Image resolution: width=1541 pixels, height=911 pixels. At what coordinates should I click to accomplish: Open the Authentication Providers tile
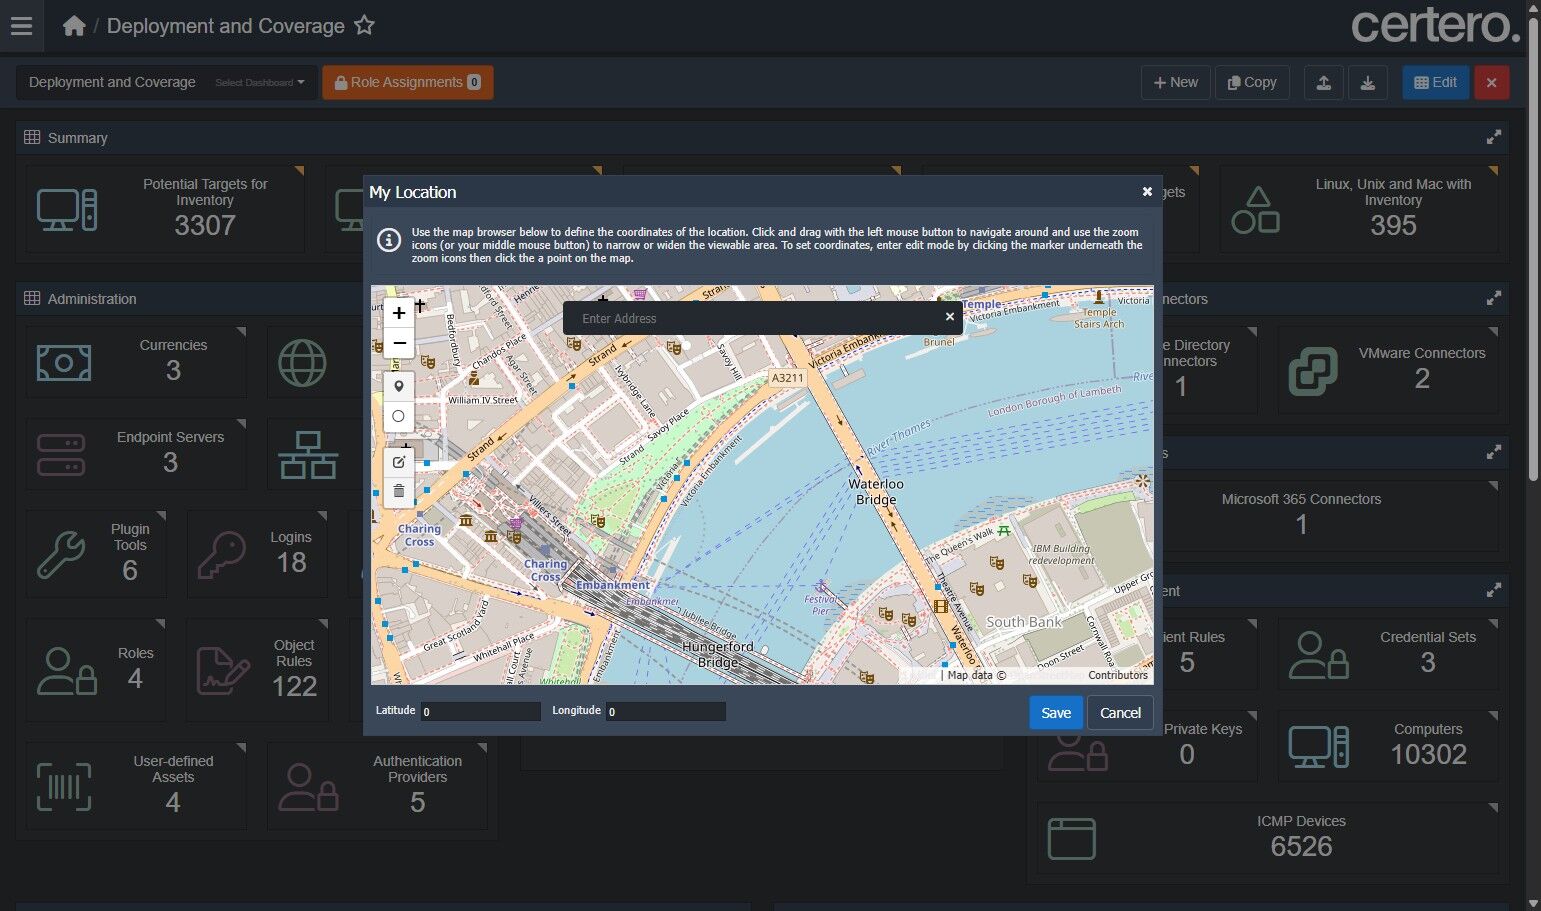(x=377, y=785)
